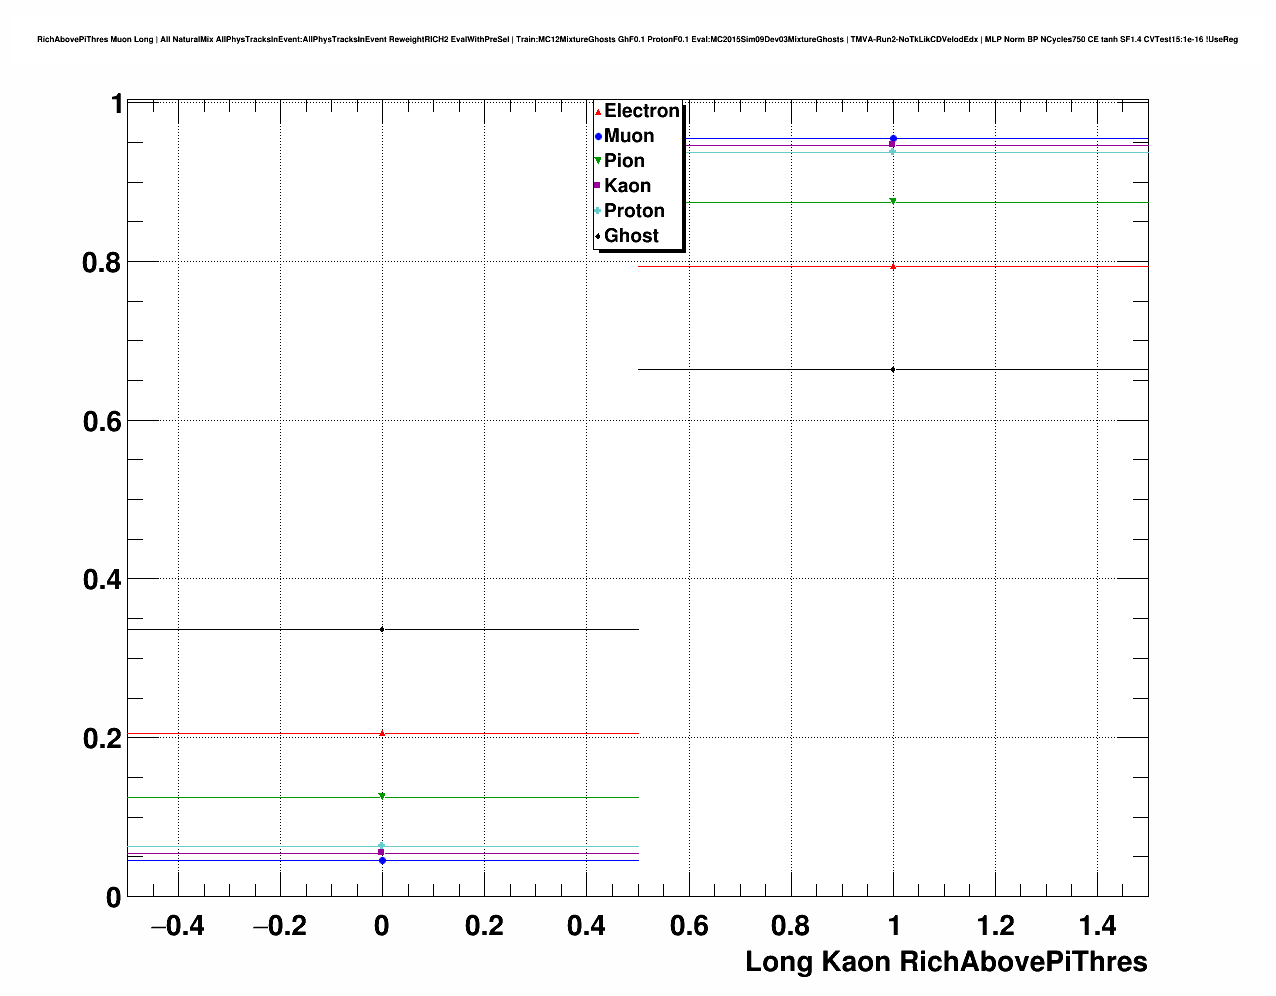This screenshot has width=1276, height=996.
Task: Select the Ghost data point at x=0
Action: (382, 630)
